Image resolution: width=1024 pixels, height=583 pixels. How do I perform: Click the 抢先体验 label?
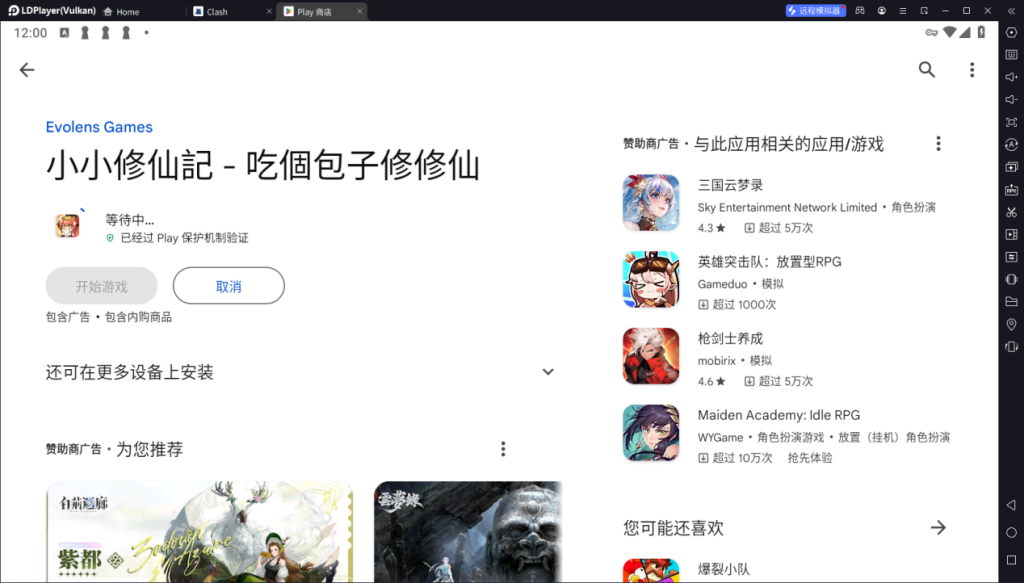[810, 458]
